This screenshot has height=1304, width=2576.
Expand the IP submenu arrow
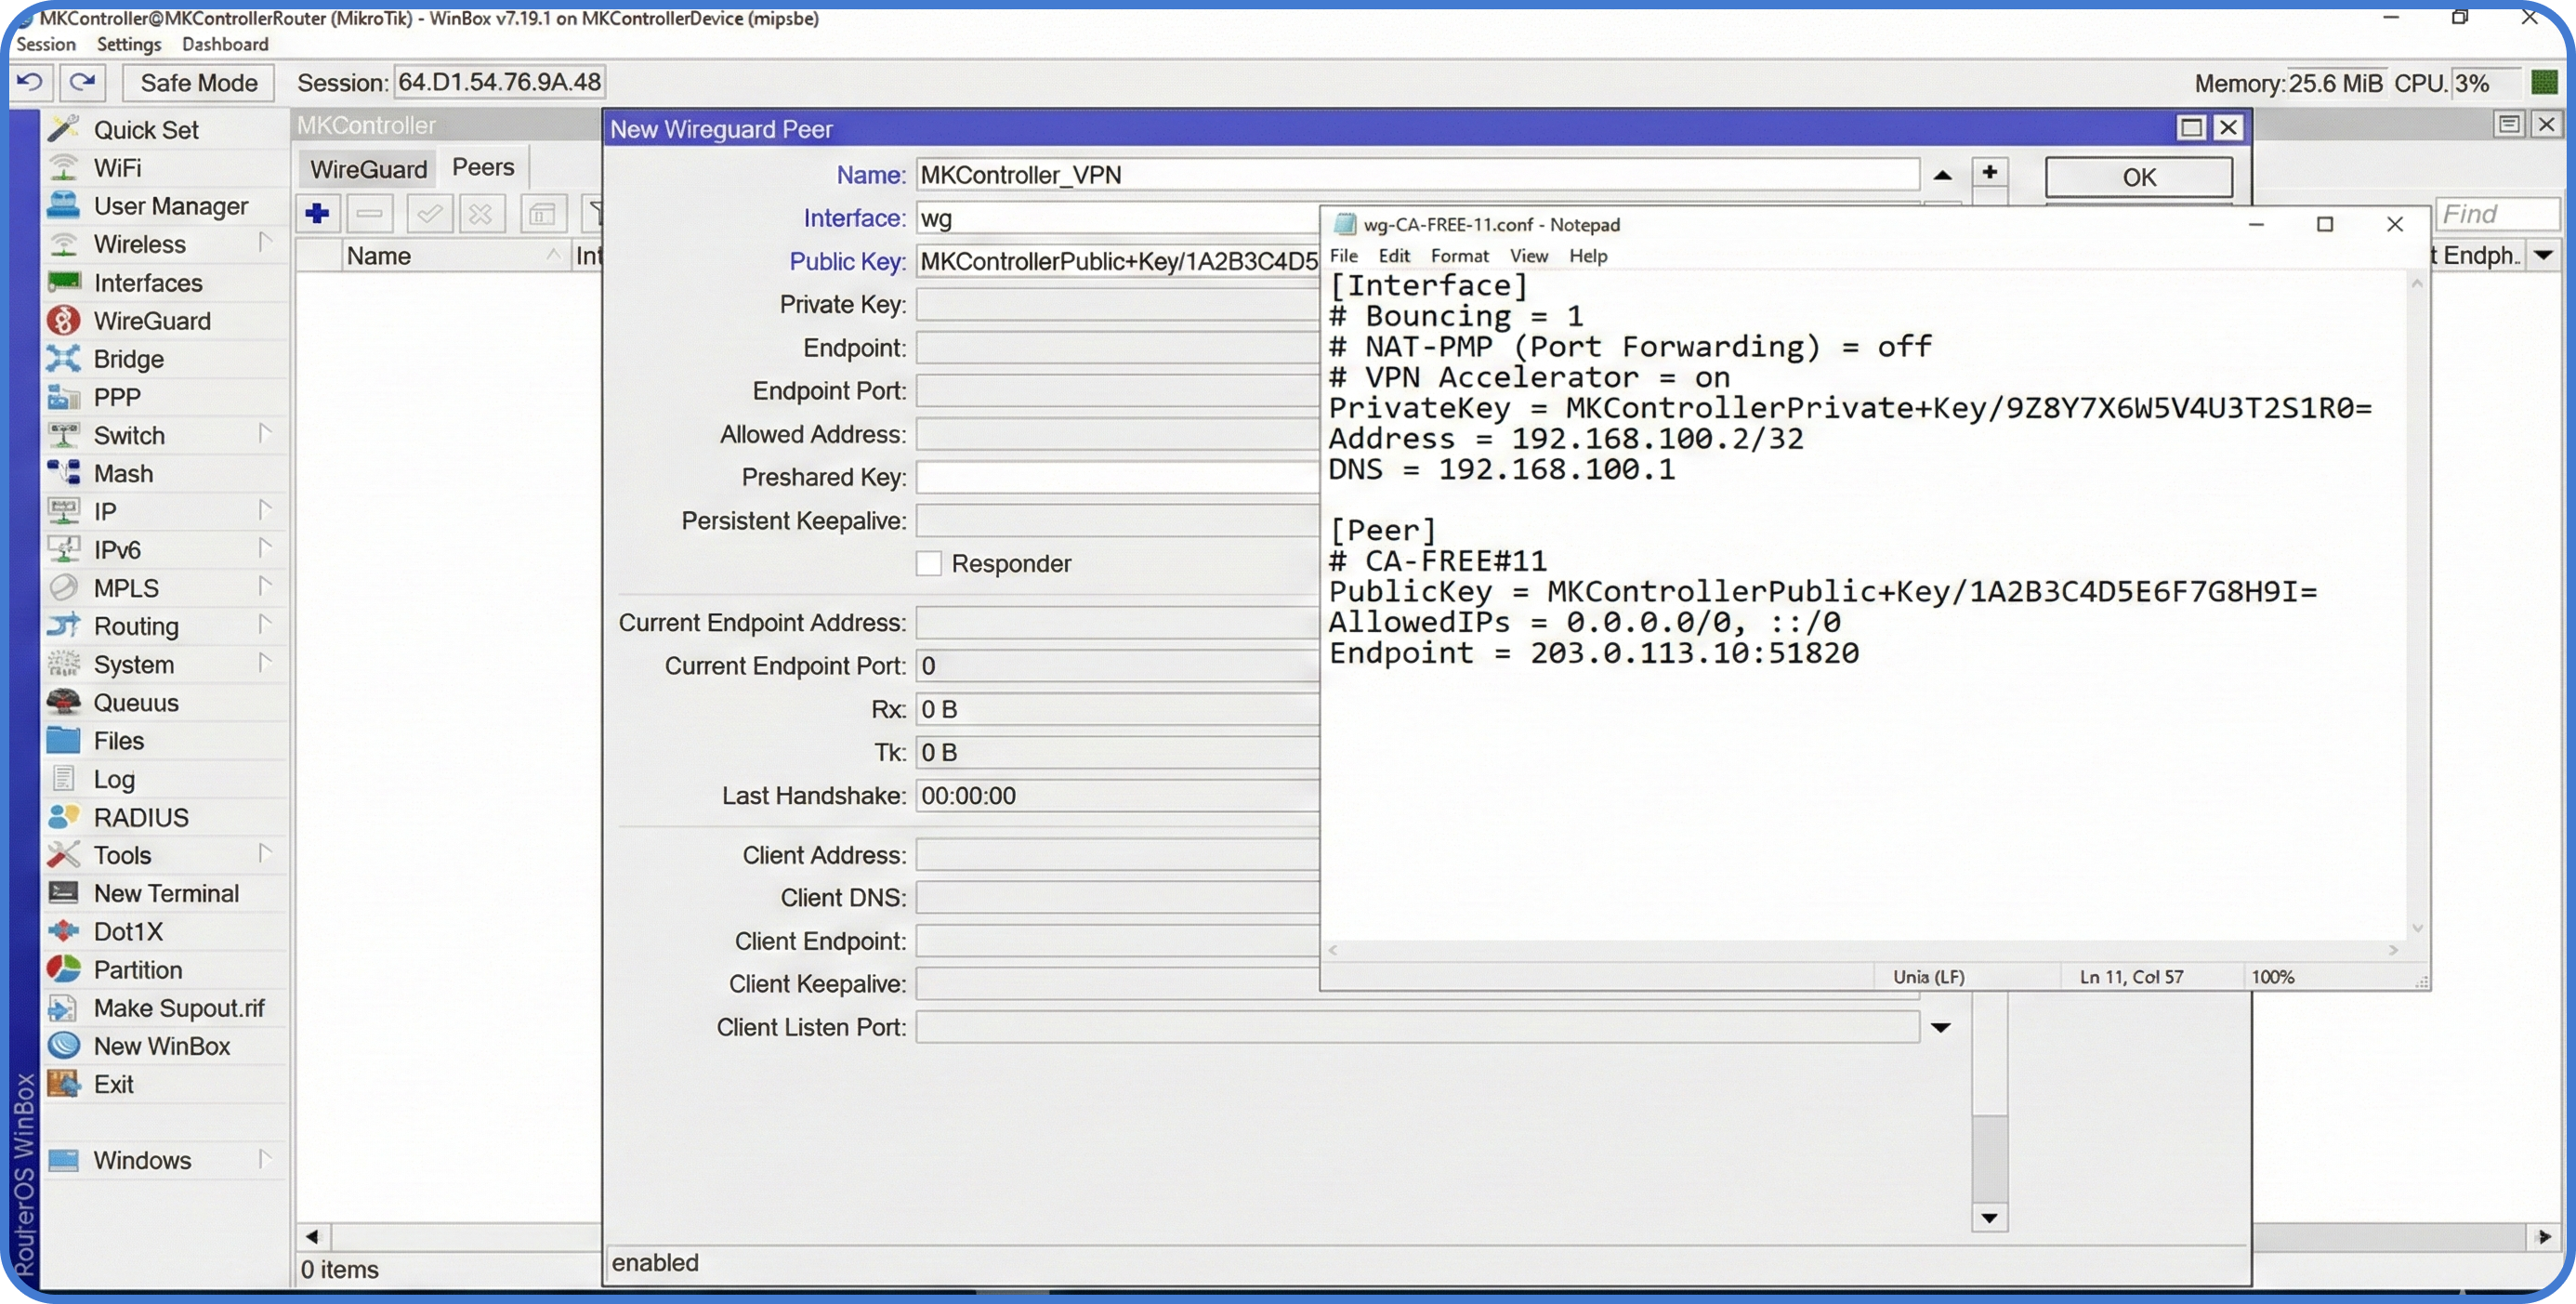coord(265,510)
